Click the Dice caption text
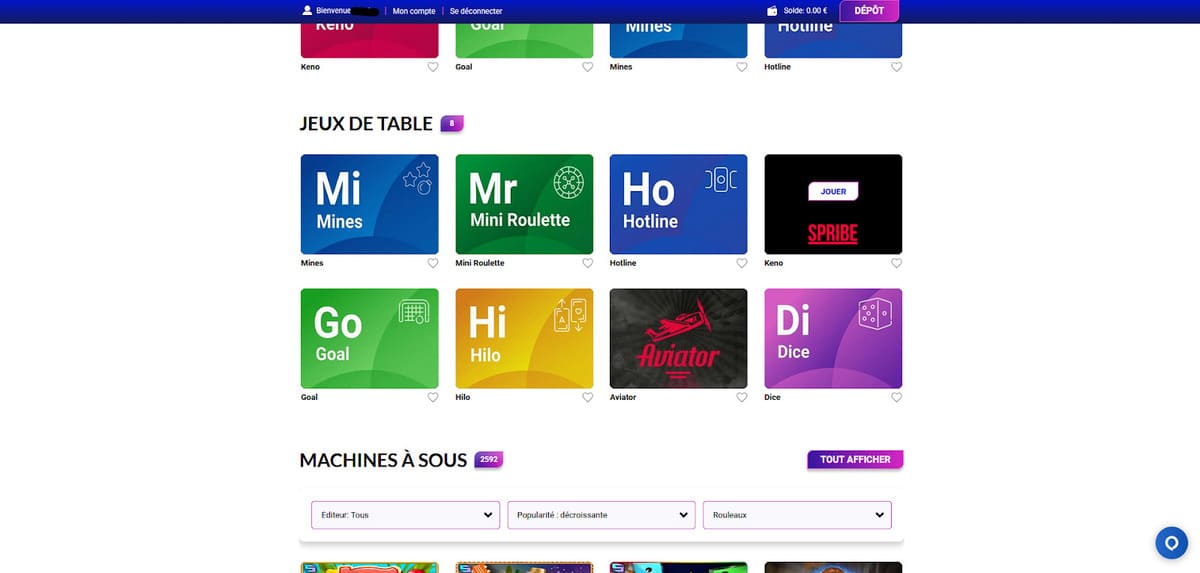This screenshot has height=573, width=1200. [772, 397]
